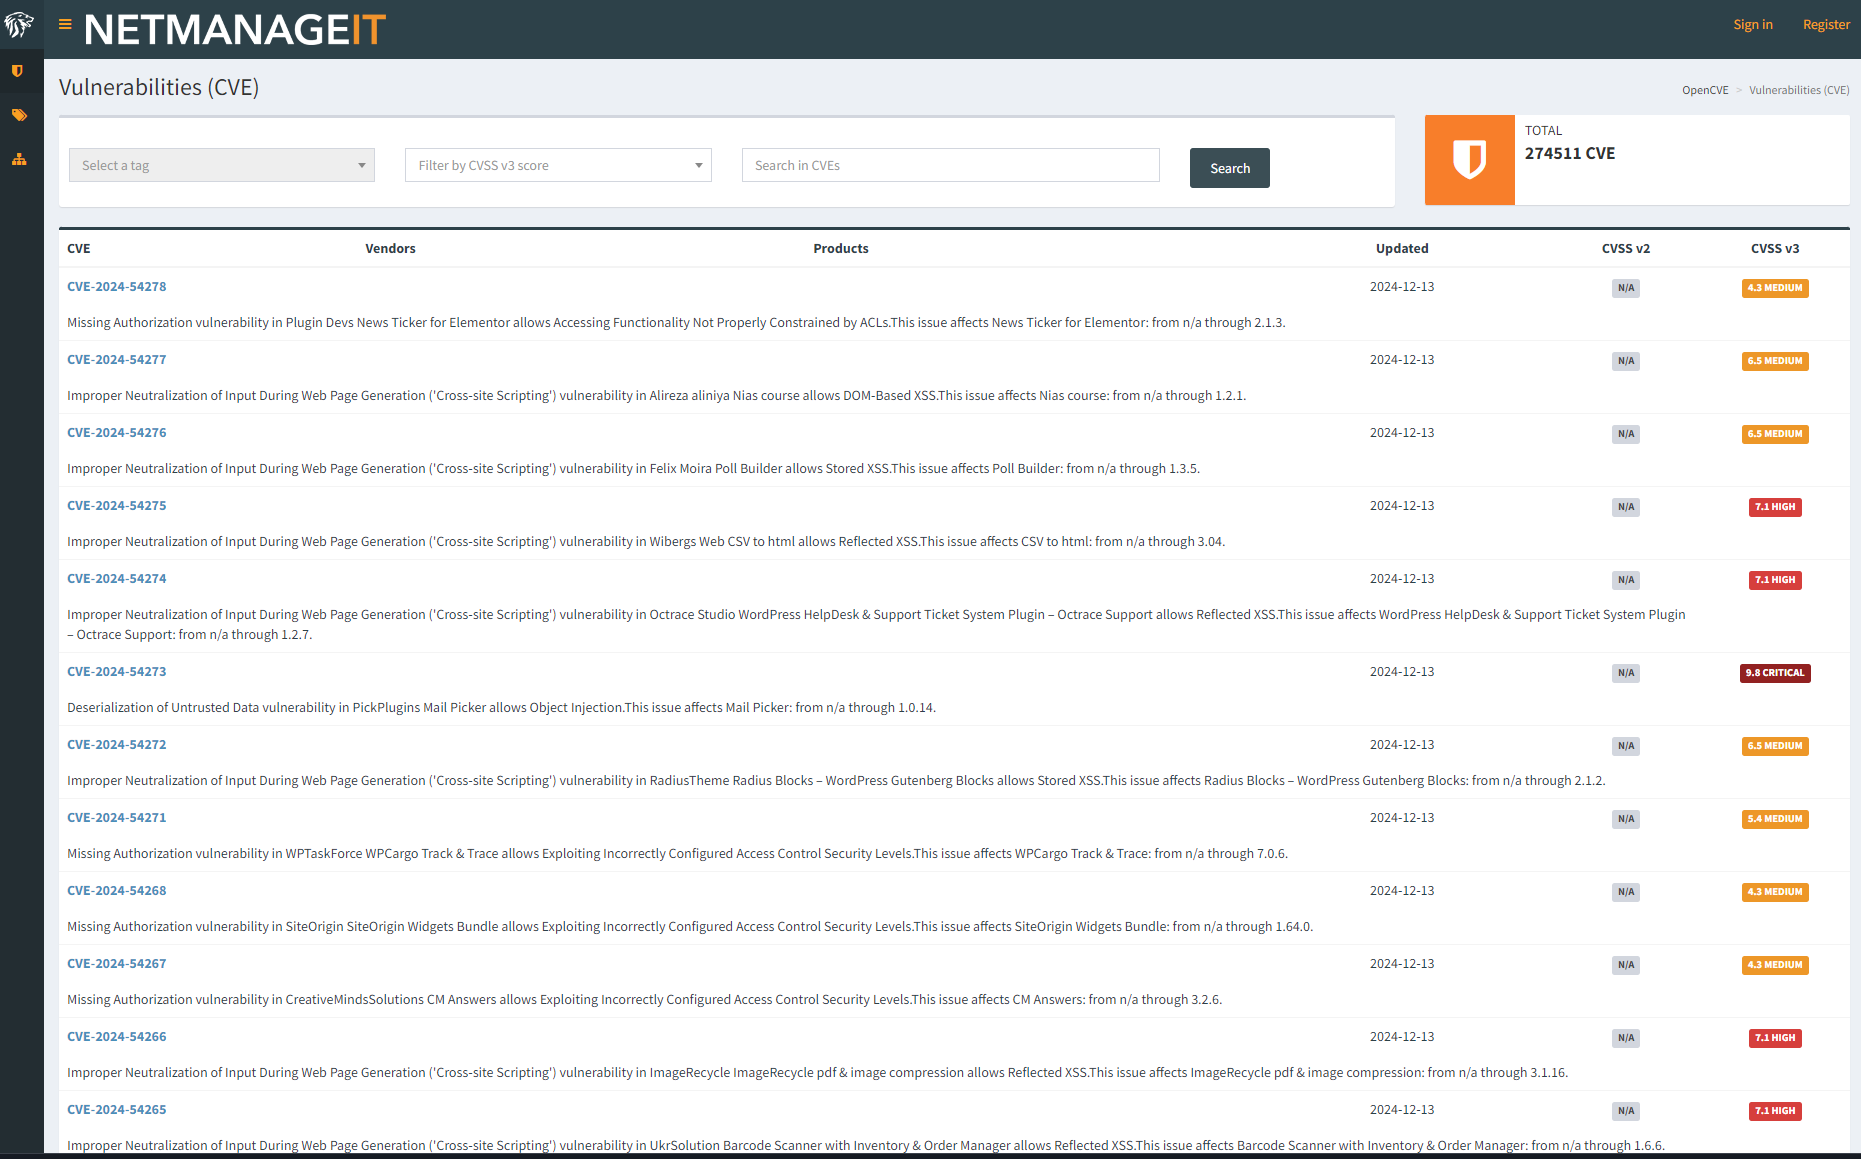1861x1159 pixels.
Task: Open CVE-2024-54278 details
Action: pyautogui.click(x=117, y=287)
